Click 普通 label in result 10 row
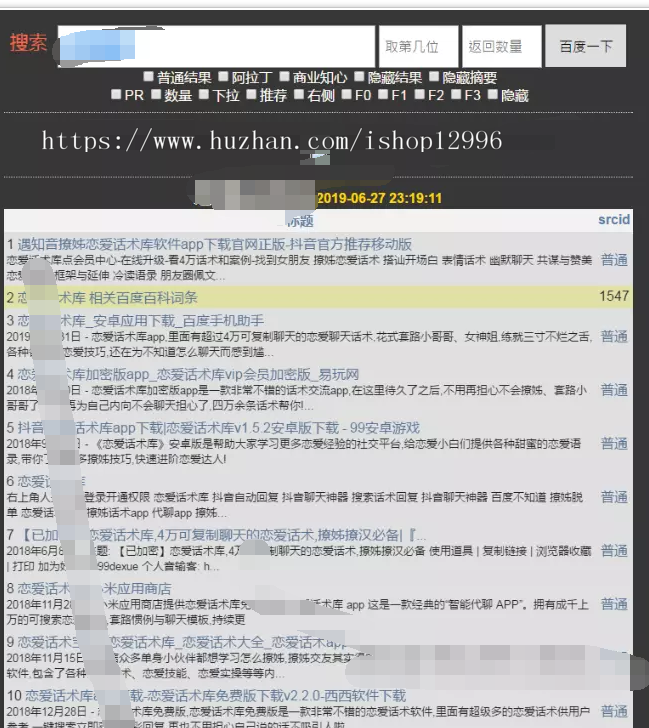 614,711
